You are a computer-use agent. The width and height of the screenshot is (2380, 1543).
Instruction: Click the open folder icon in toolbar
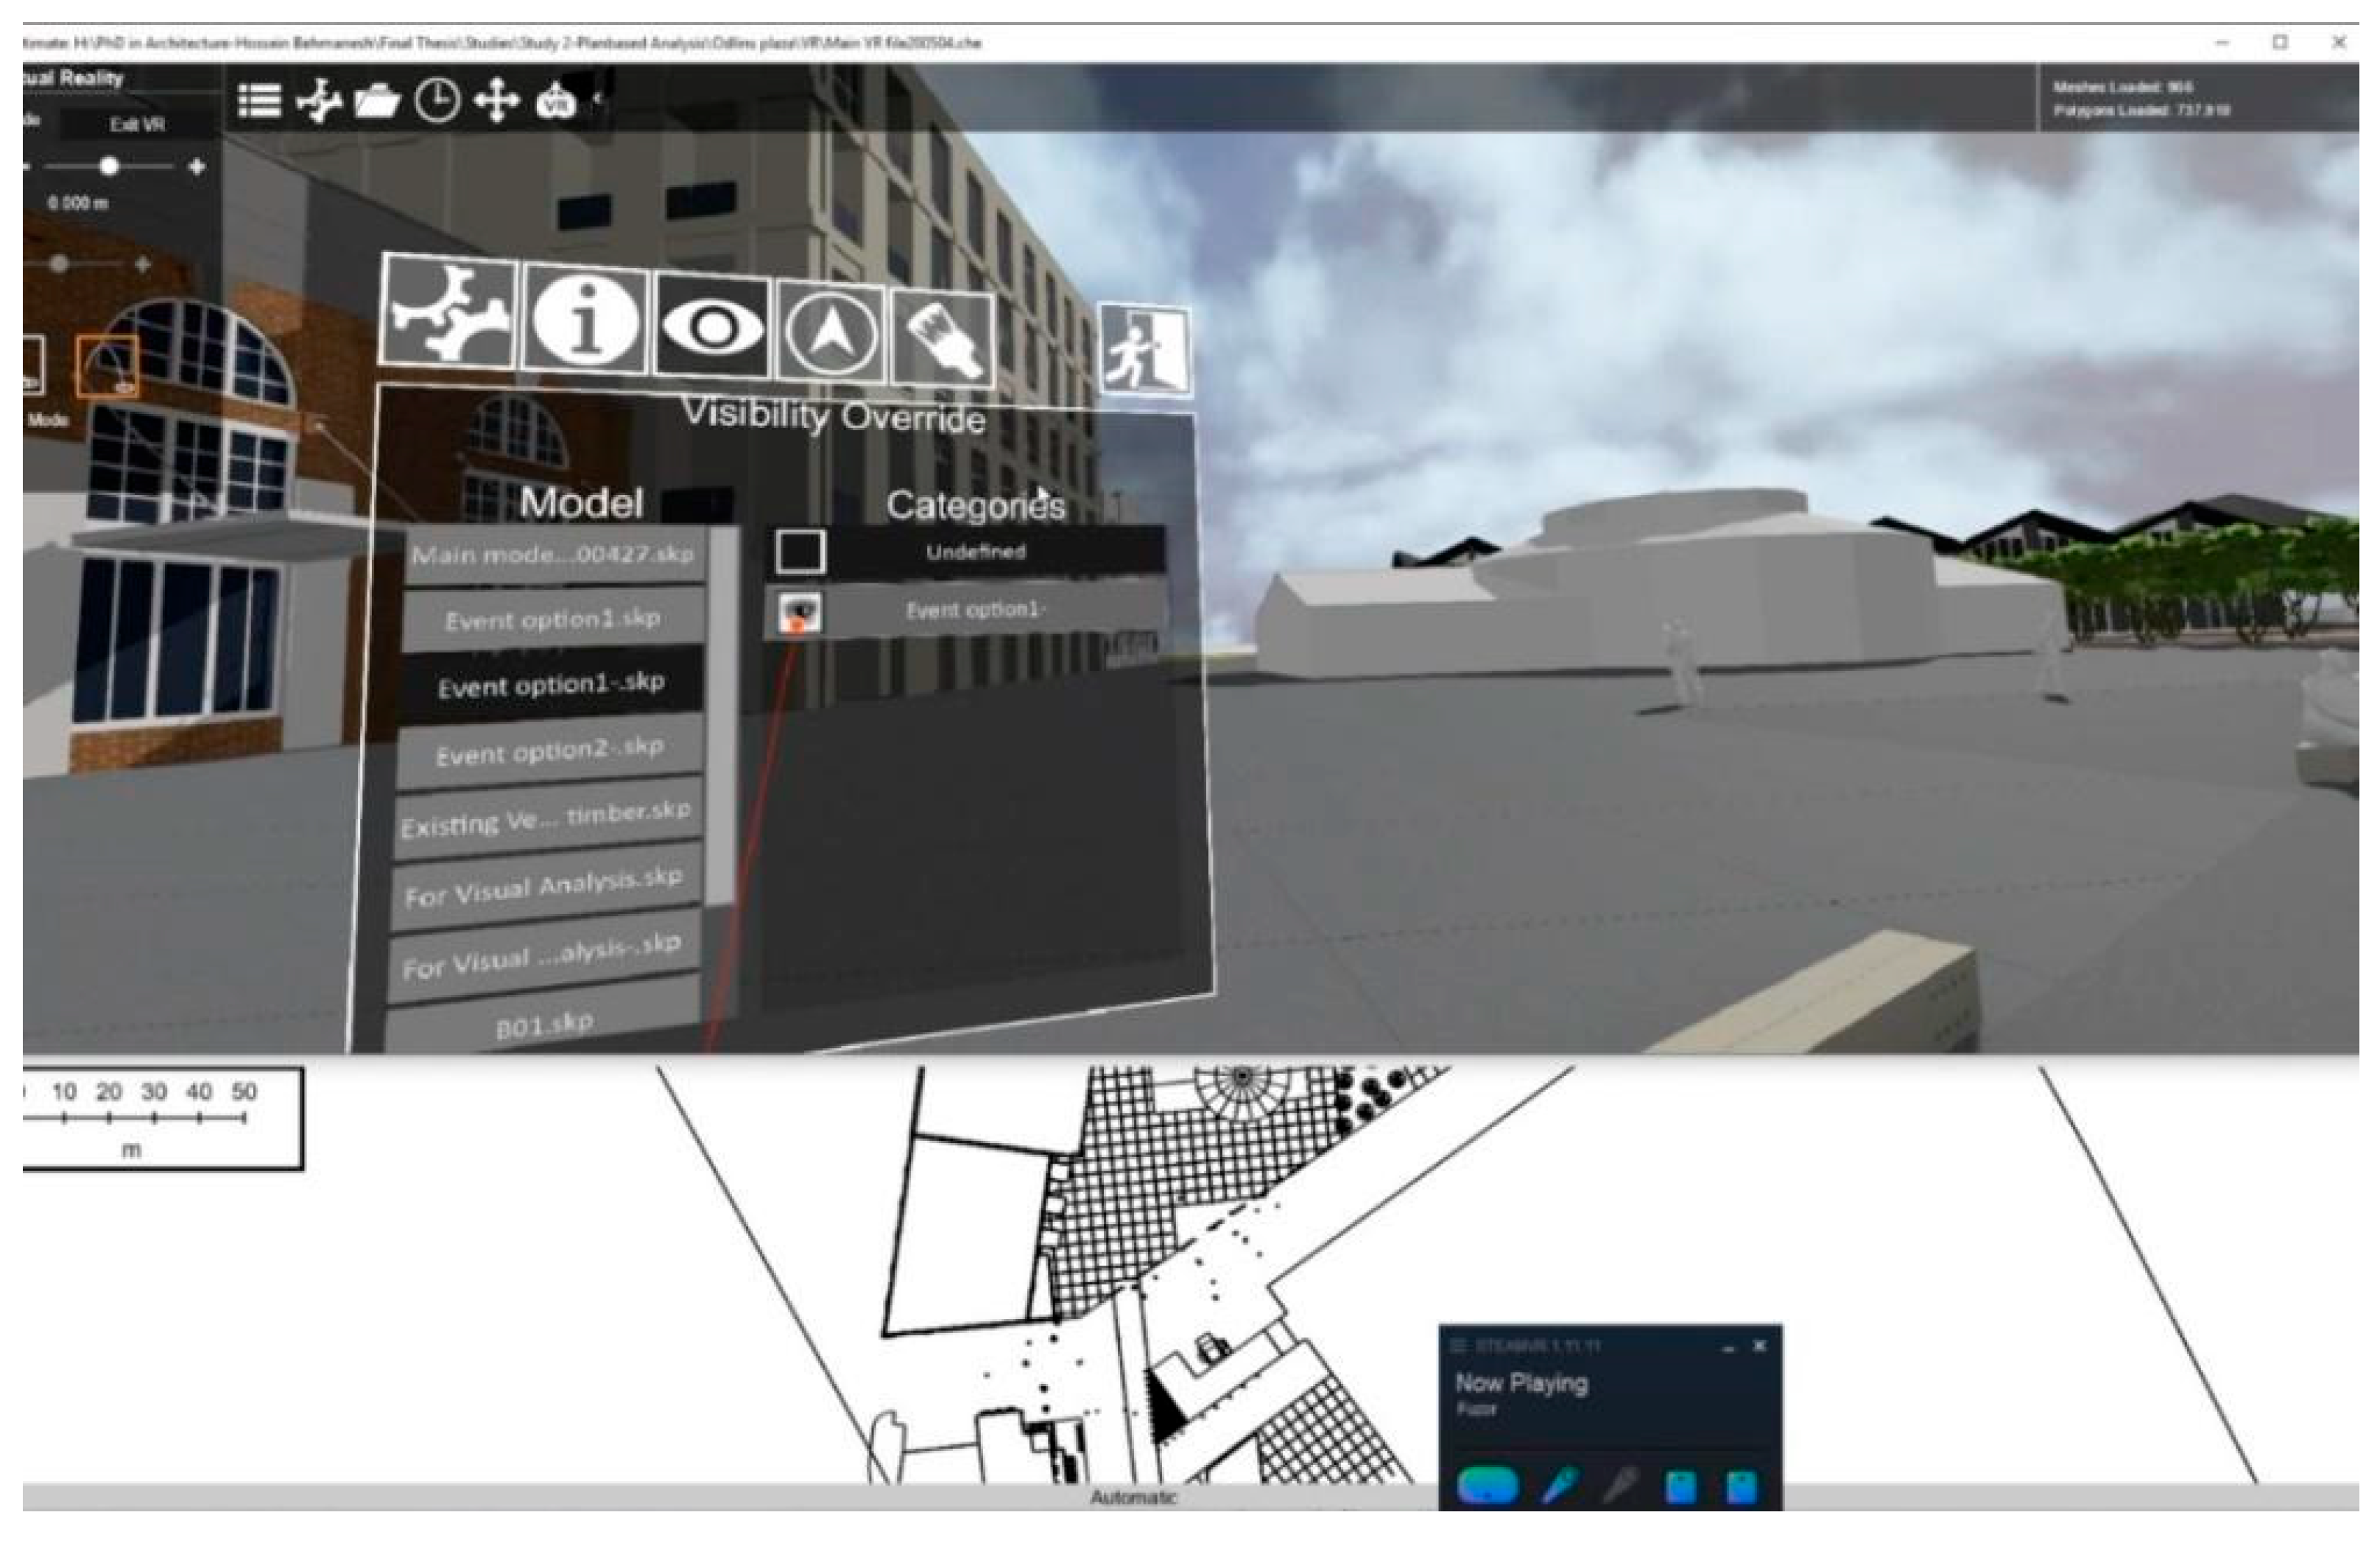377,101
